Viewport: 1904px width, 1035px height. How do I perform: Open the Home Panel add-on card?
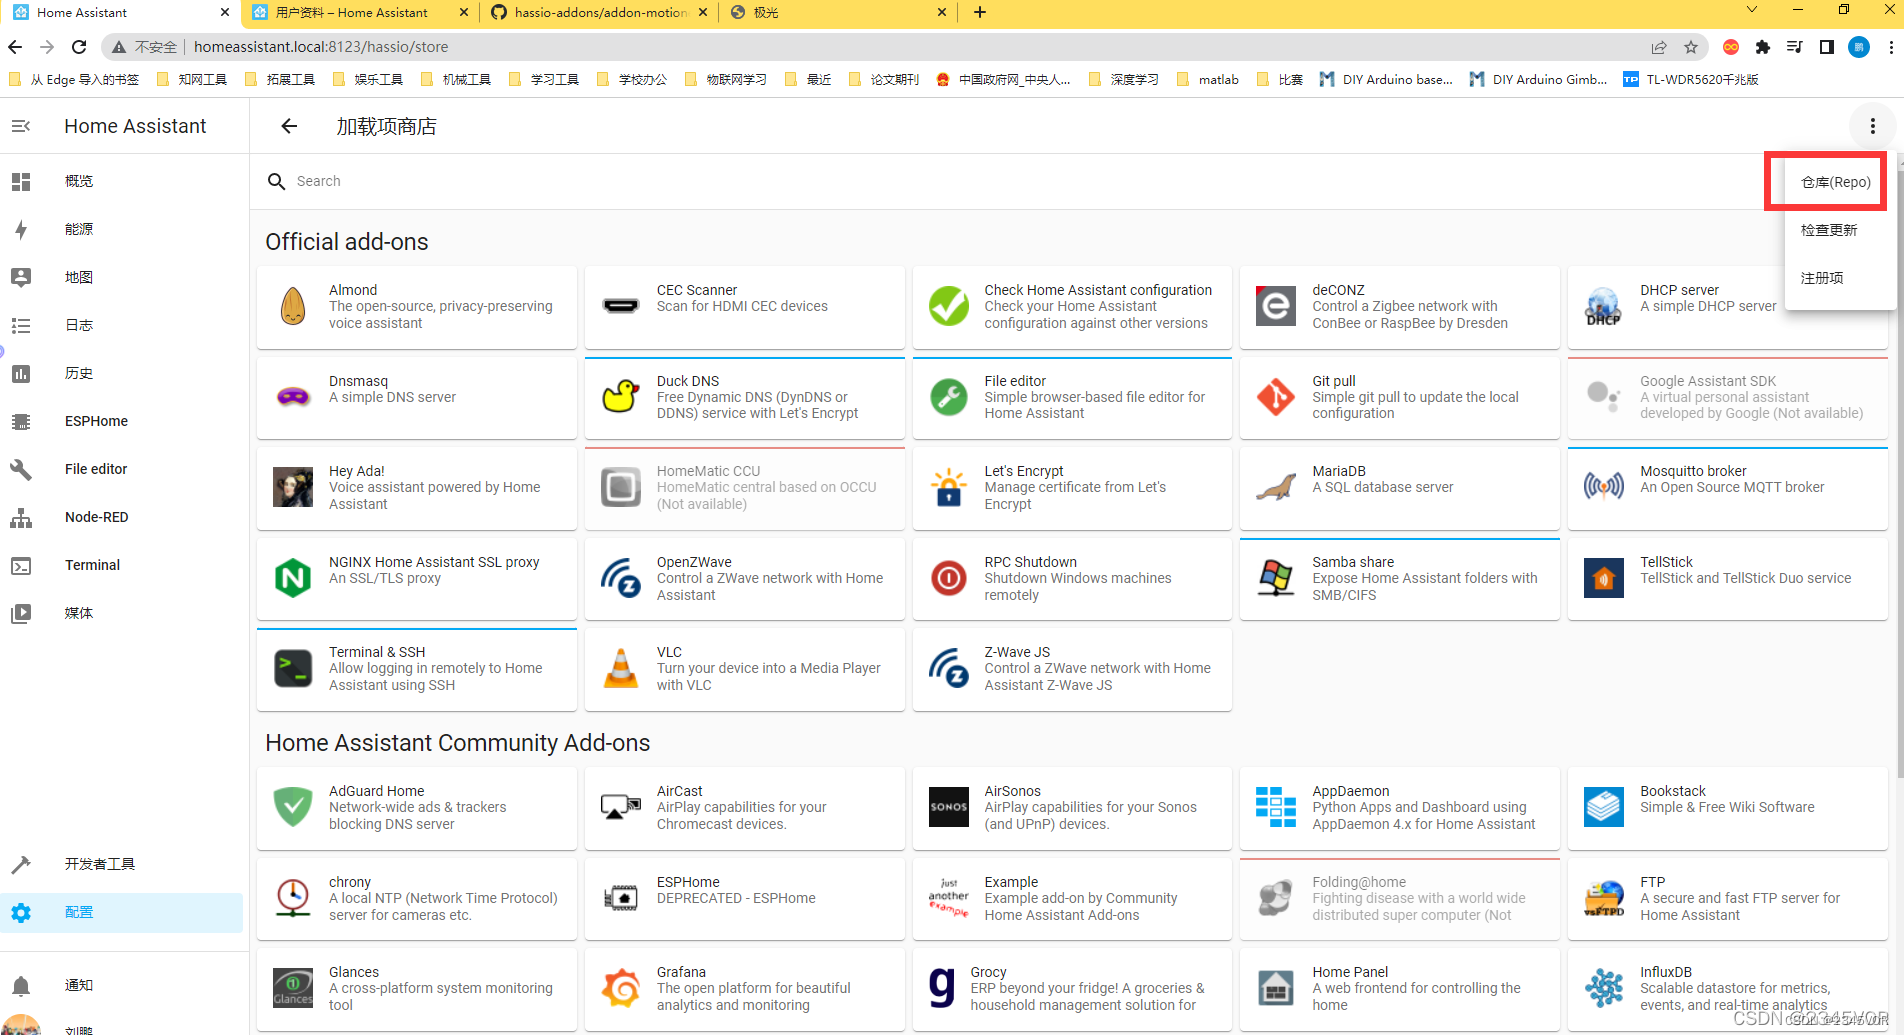(x=1399, y=989)
